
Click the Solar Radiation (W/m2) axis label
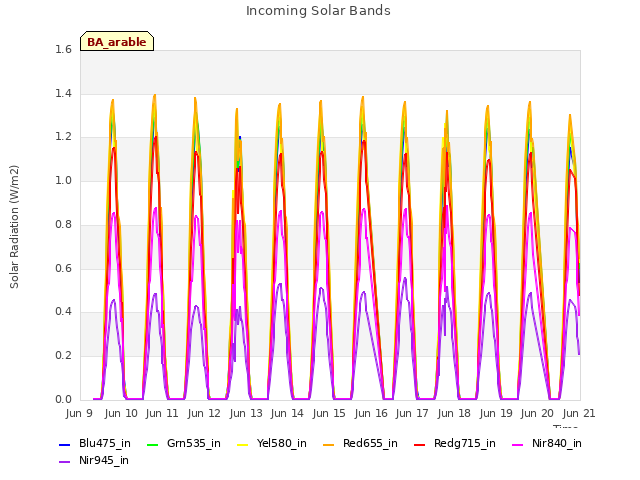pos(14,227)
